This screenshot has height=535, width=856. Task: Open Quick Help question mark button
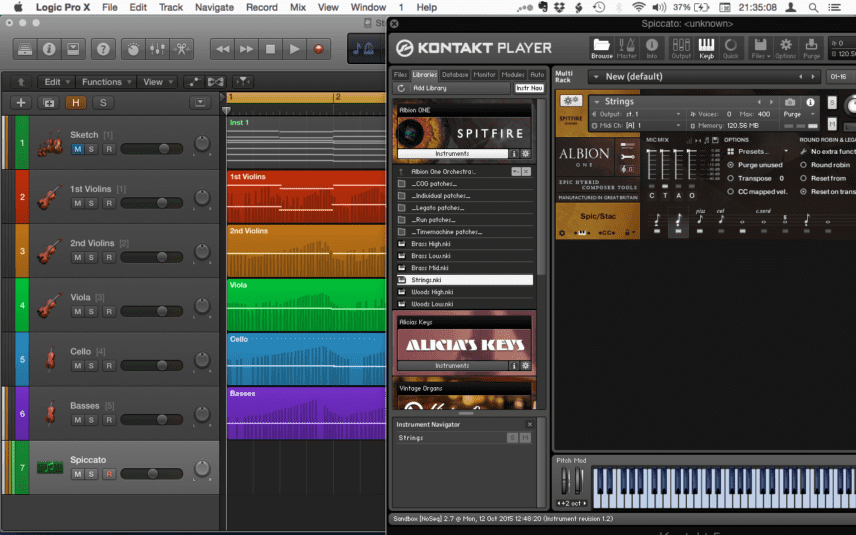point(103,49)
